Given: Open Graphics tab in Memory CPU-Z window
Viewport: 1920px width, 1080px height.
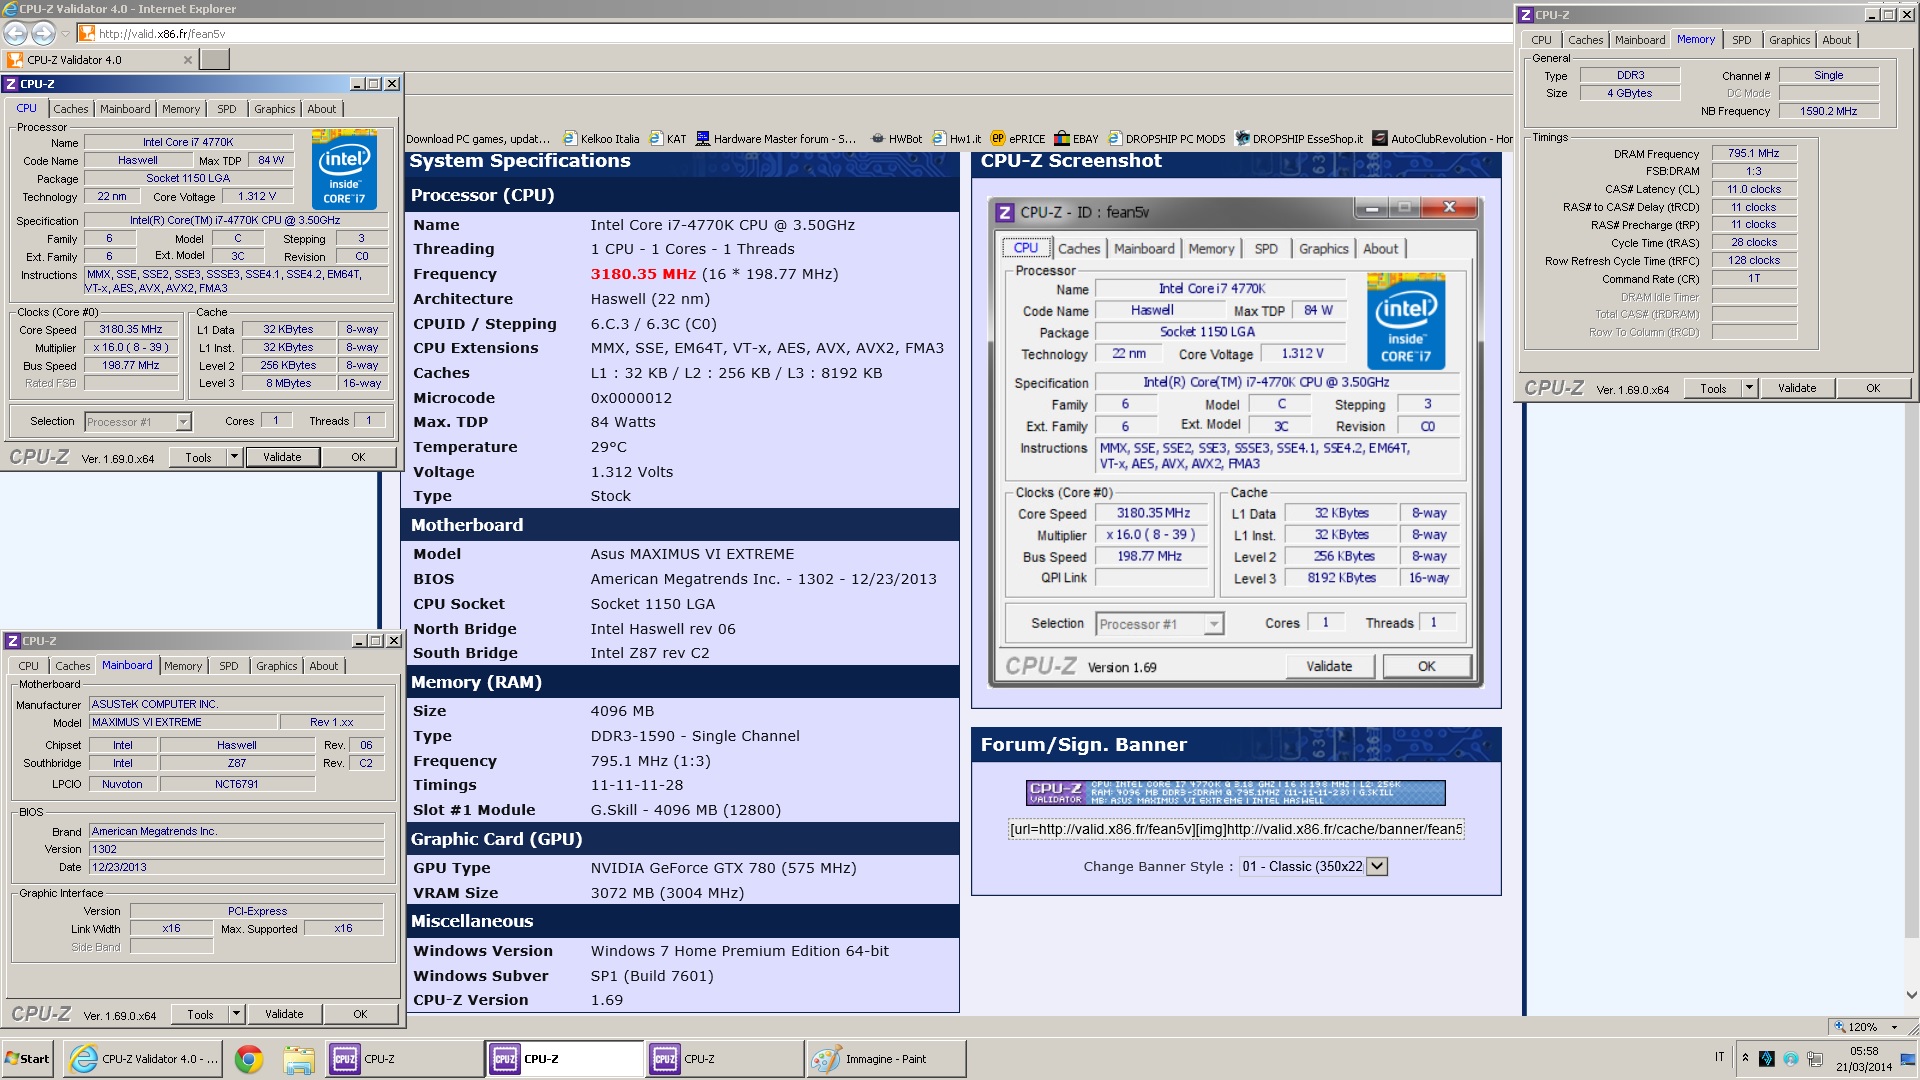Looking at the screenshot, I should point(1789,40).
